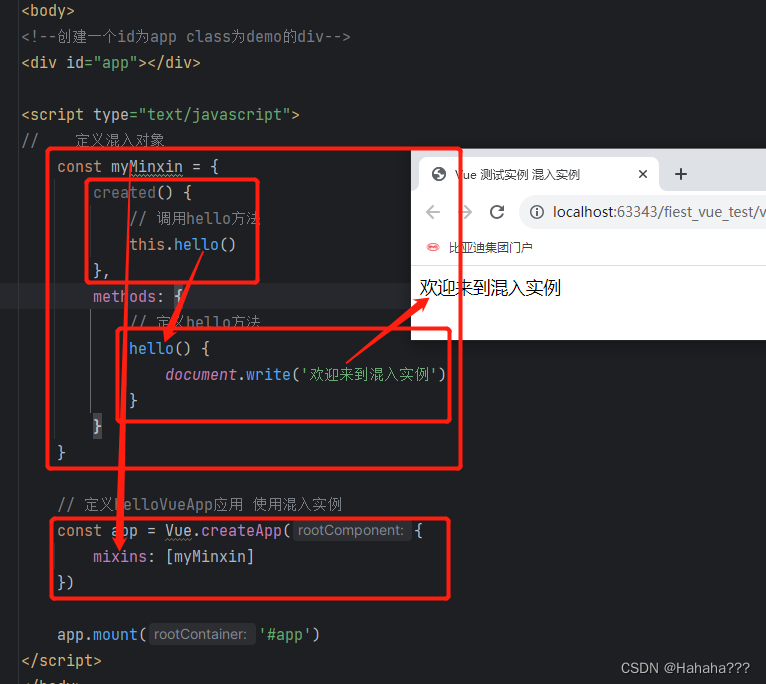766x684 pixels.
Task: Click the rootContainer: inlay hint
Action: pyautogui.click(x=201, y=634)
